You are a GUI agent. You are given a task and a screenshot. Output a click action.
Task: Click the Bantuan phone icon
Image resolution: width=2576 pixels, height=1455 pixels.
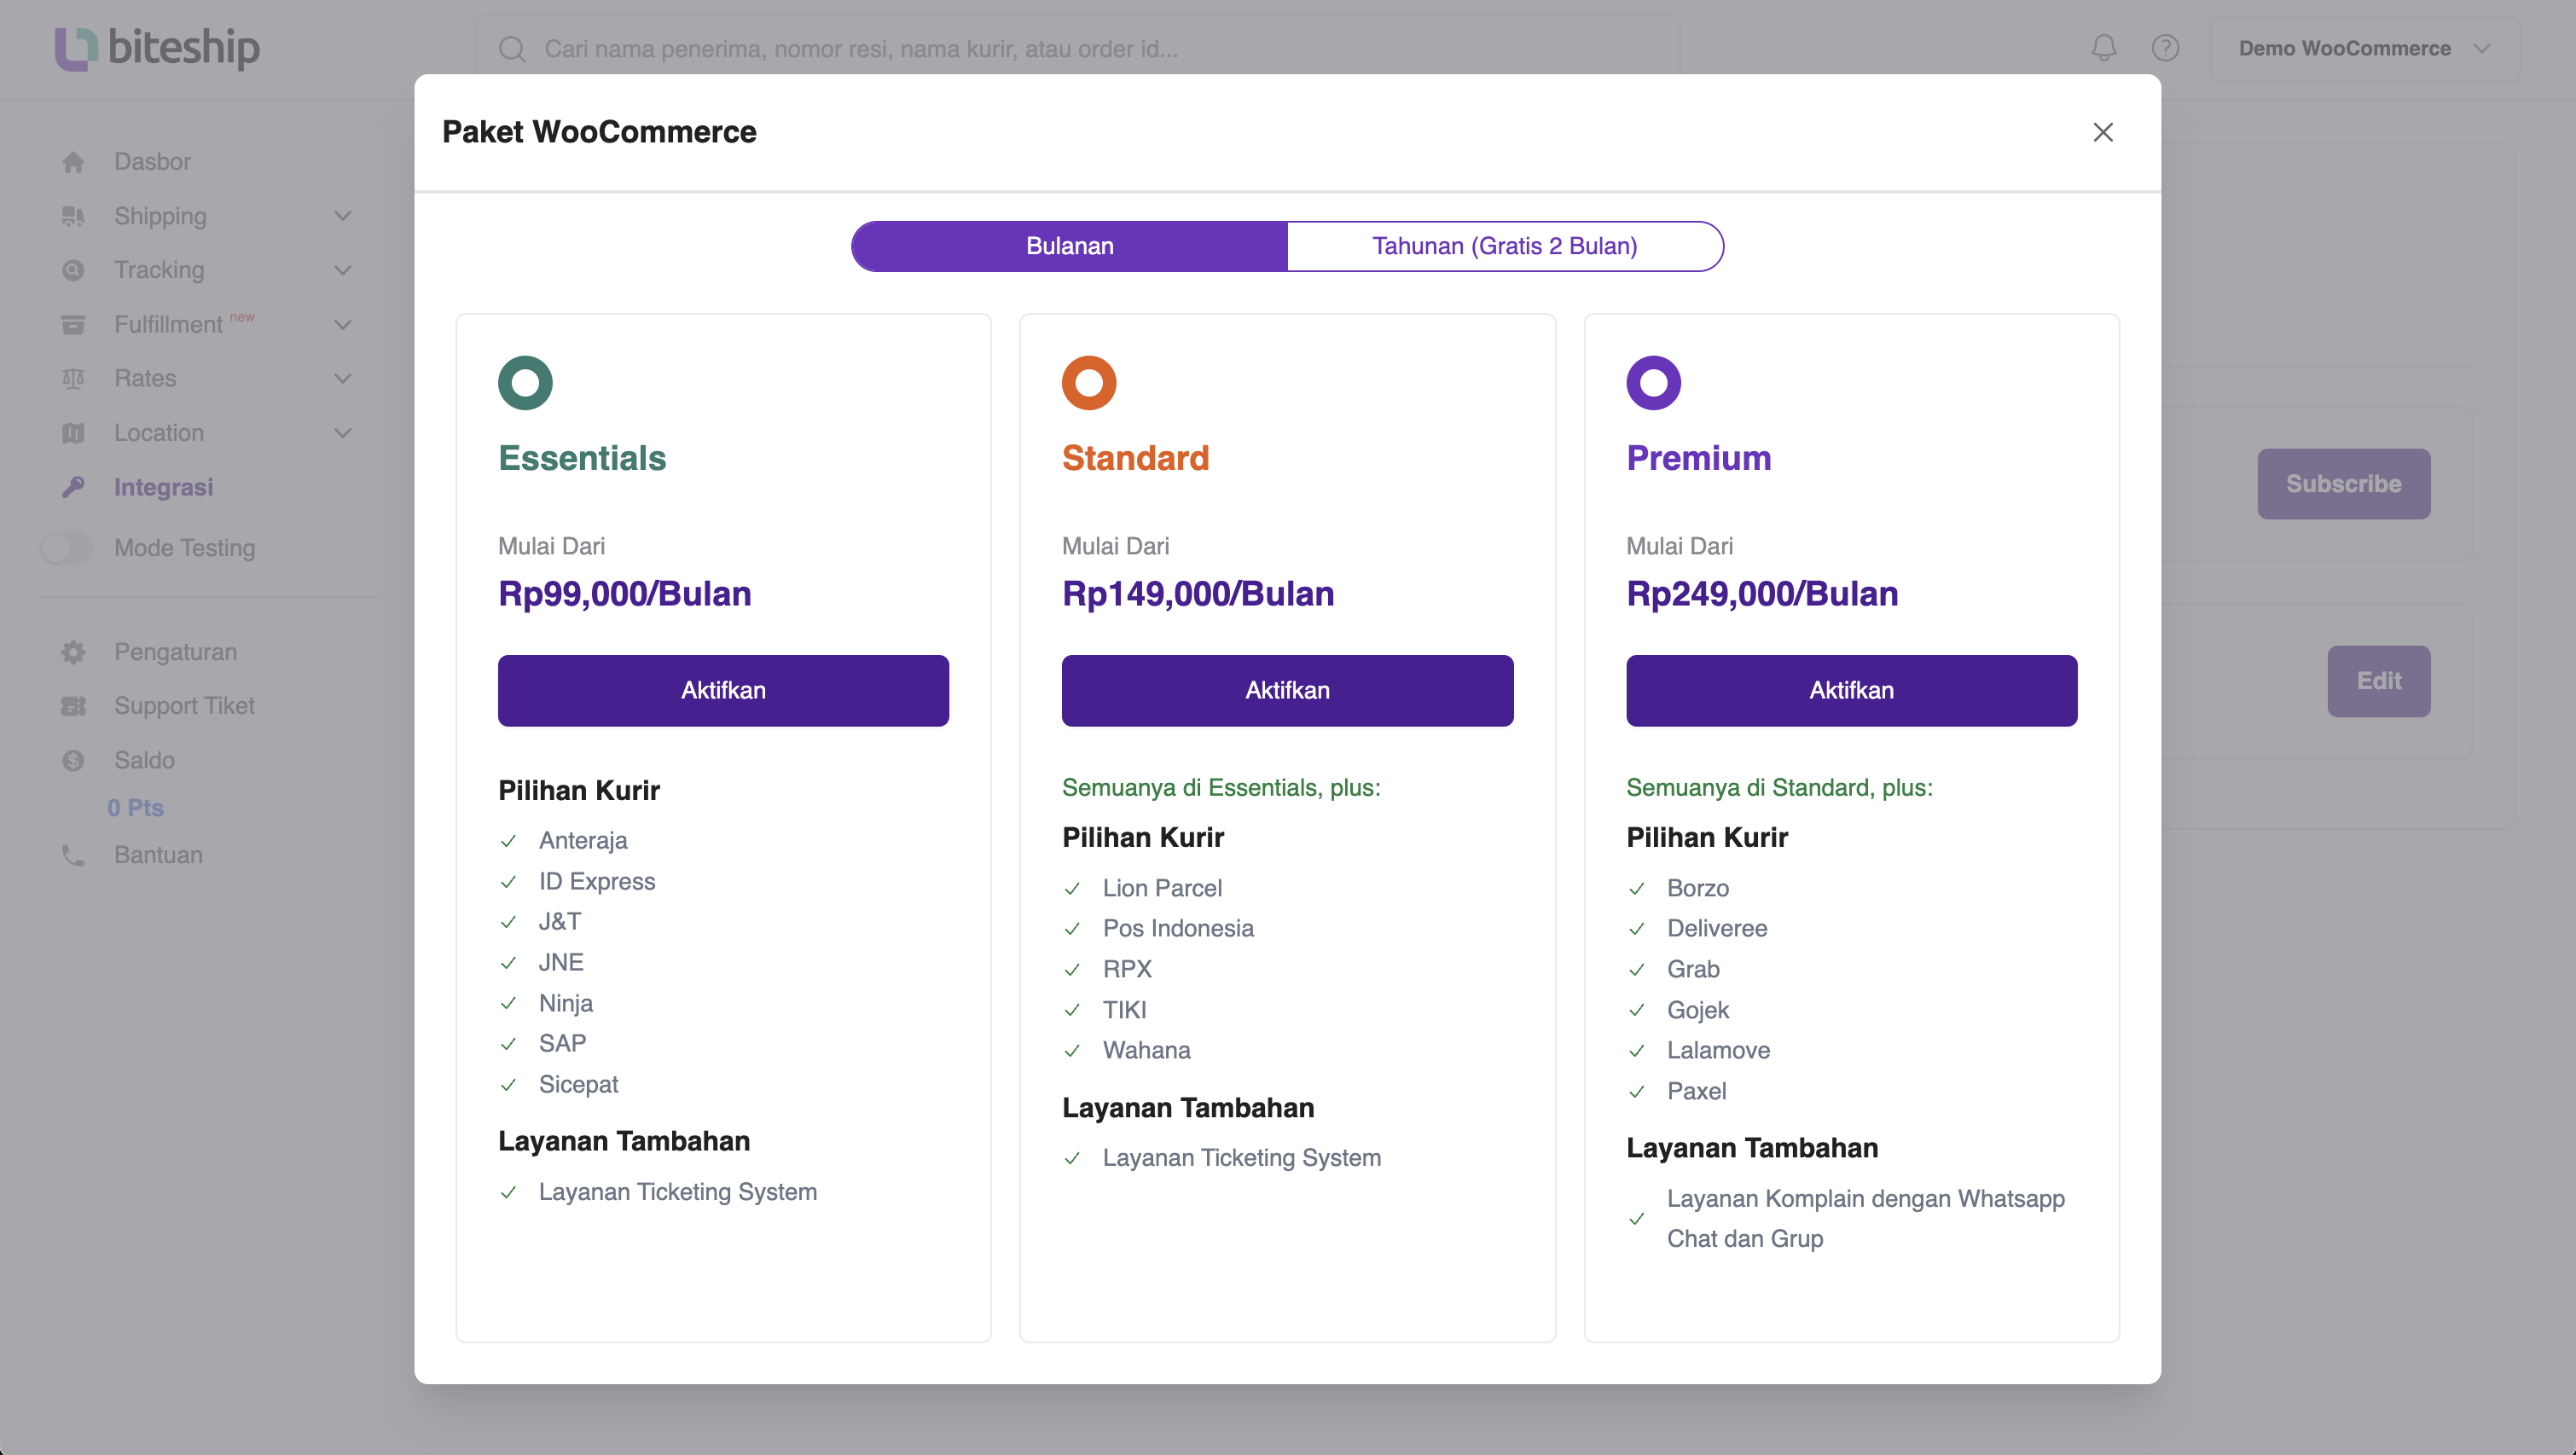coord(73,855)
